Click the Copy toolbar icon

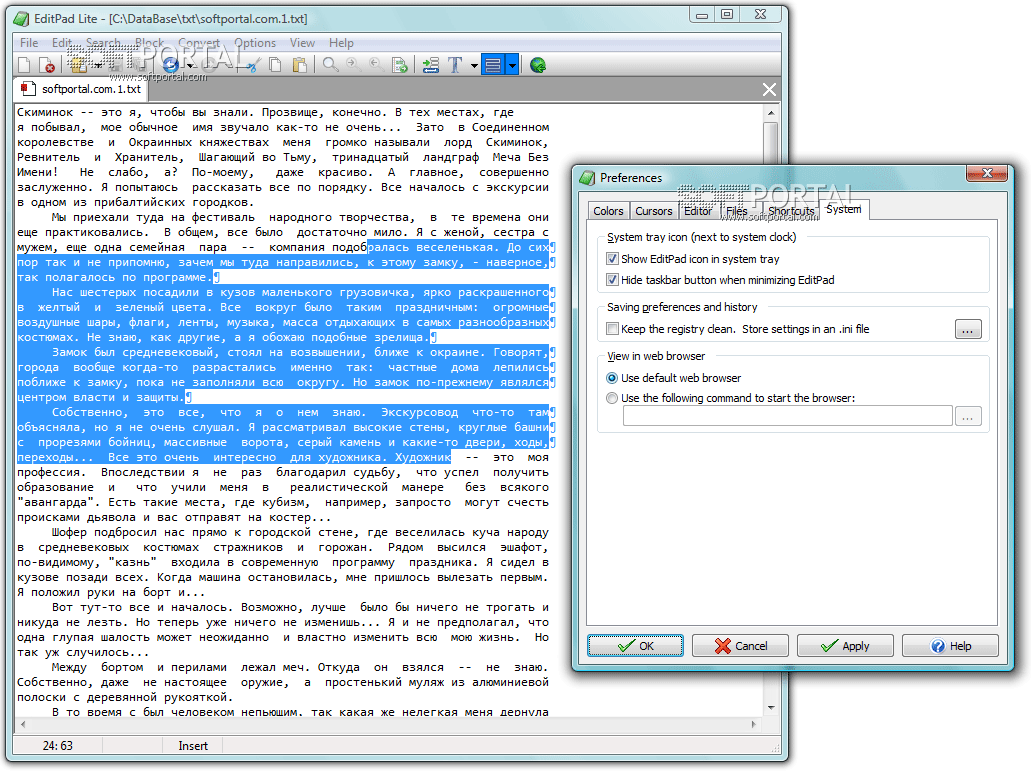276,64
